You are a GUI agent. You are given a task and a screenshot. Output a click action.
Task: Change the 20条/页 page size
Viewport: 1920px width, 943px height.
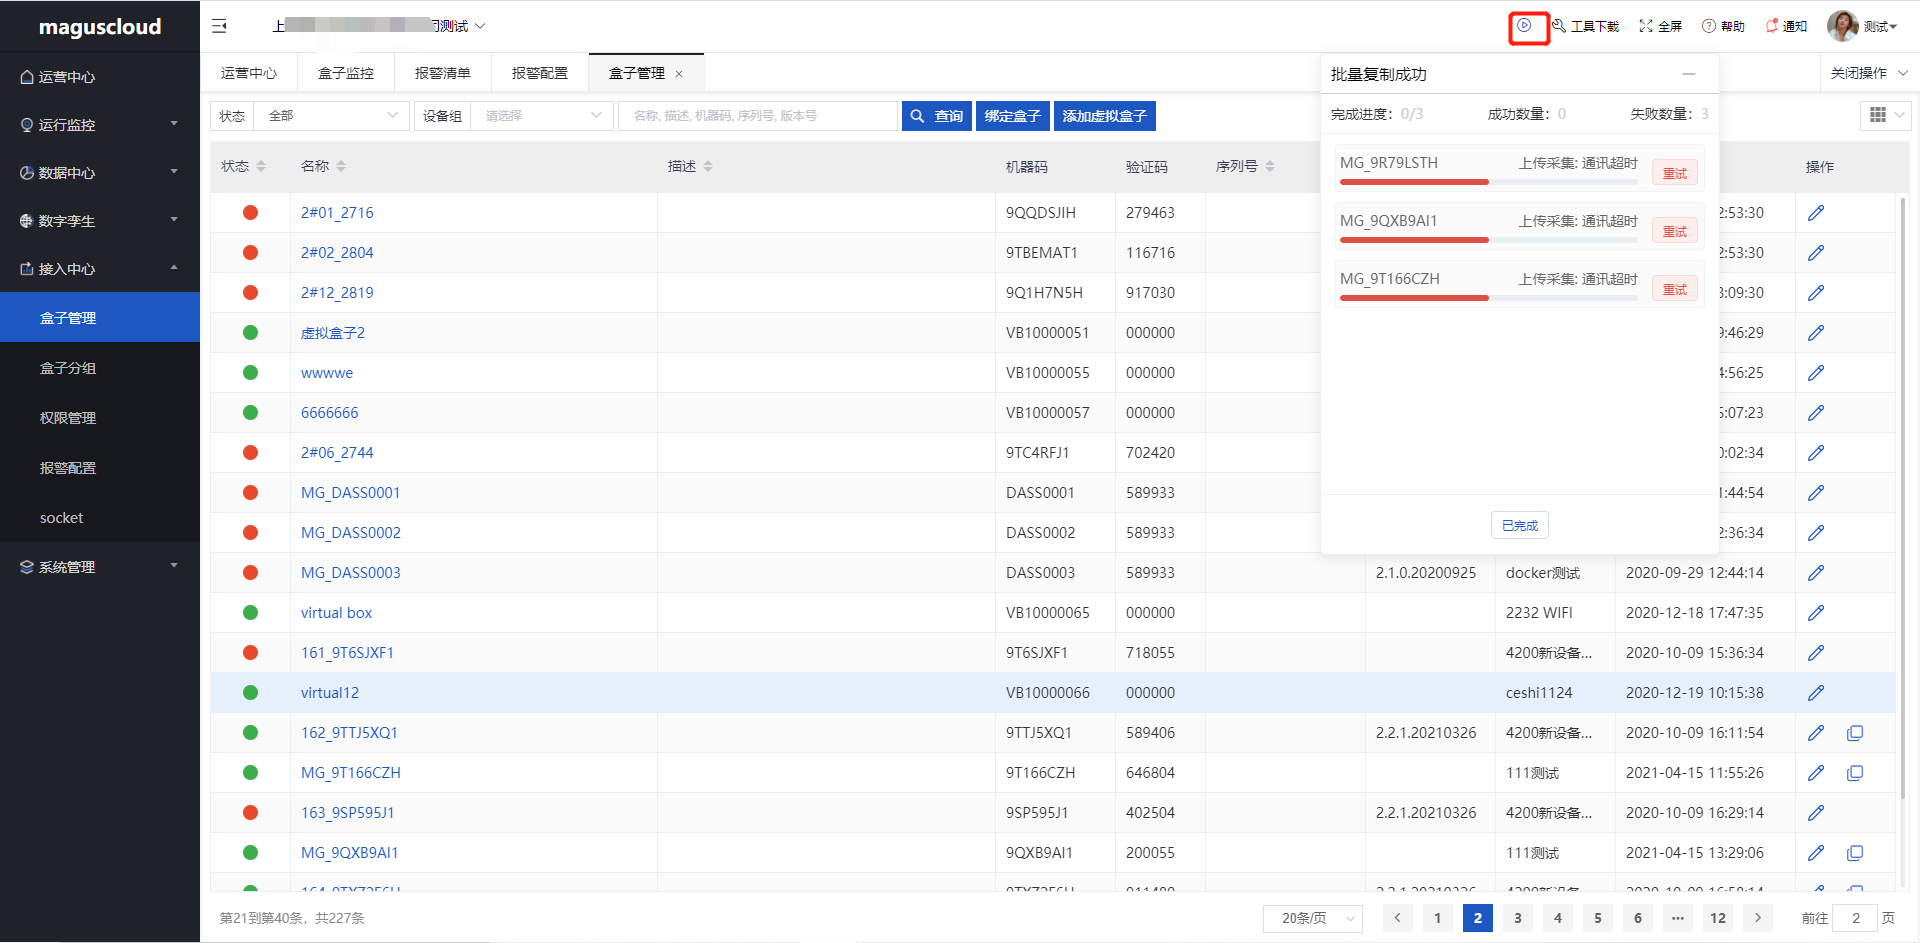pyautogui.click(x=1313, y=918)
